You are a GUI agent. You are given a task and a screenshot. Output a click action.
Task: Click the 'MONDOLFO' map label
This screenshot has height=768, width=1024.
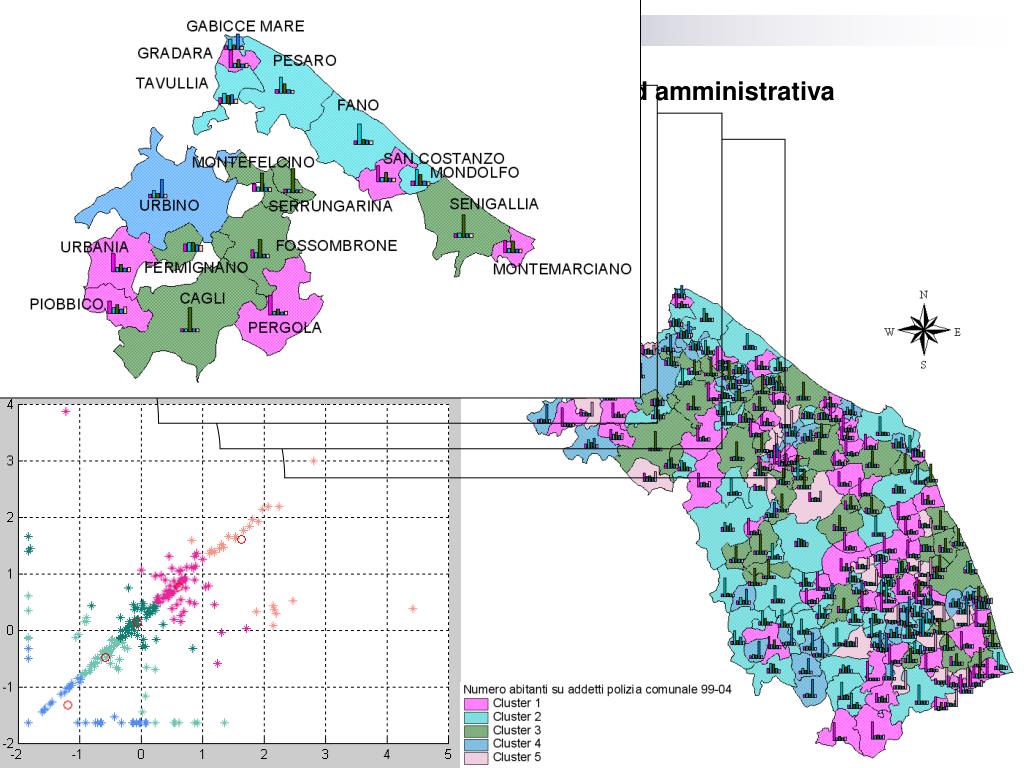pos(474,172)
